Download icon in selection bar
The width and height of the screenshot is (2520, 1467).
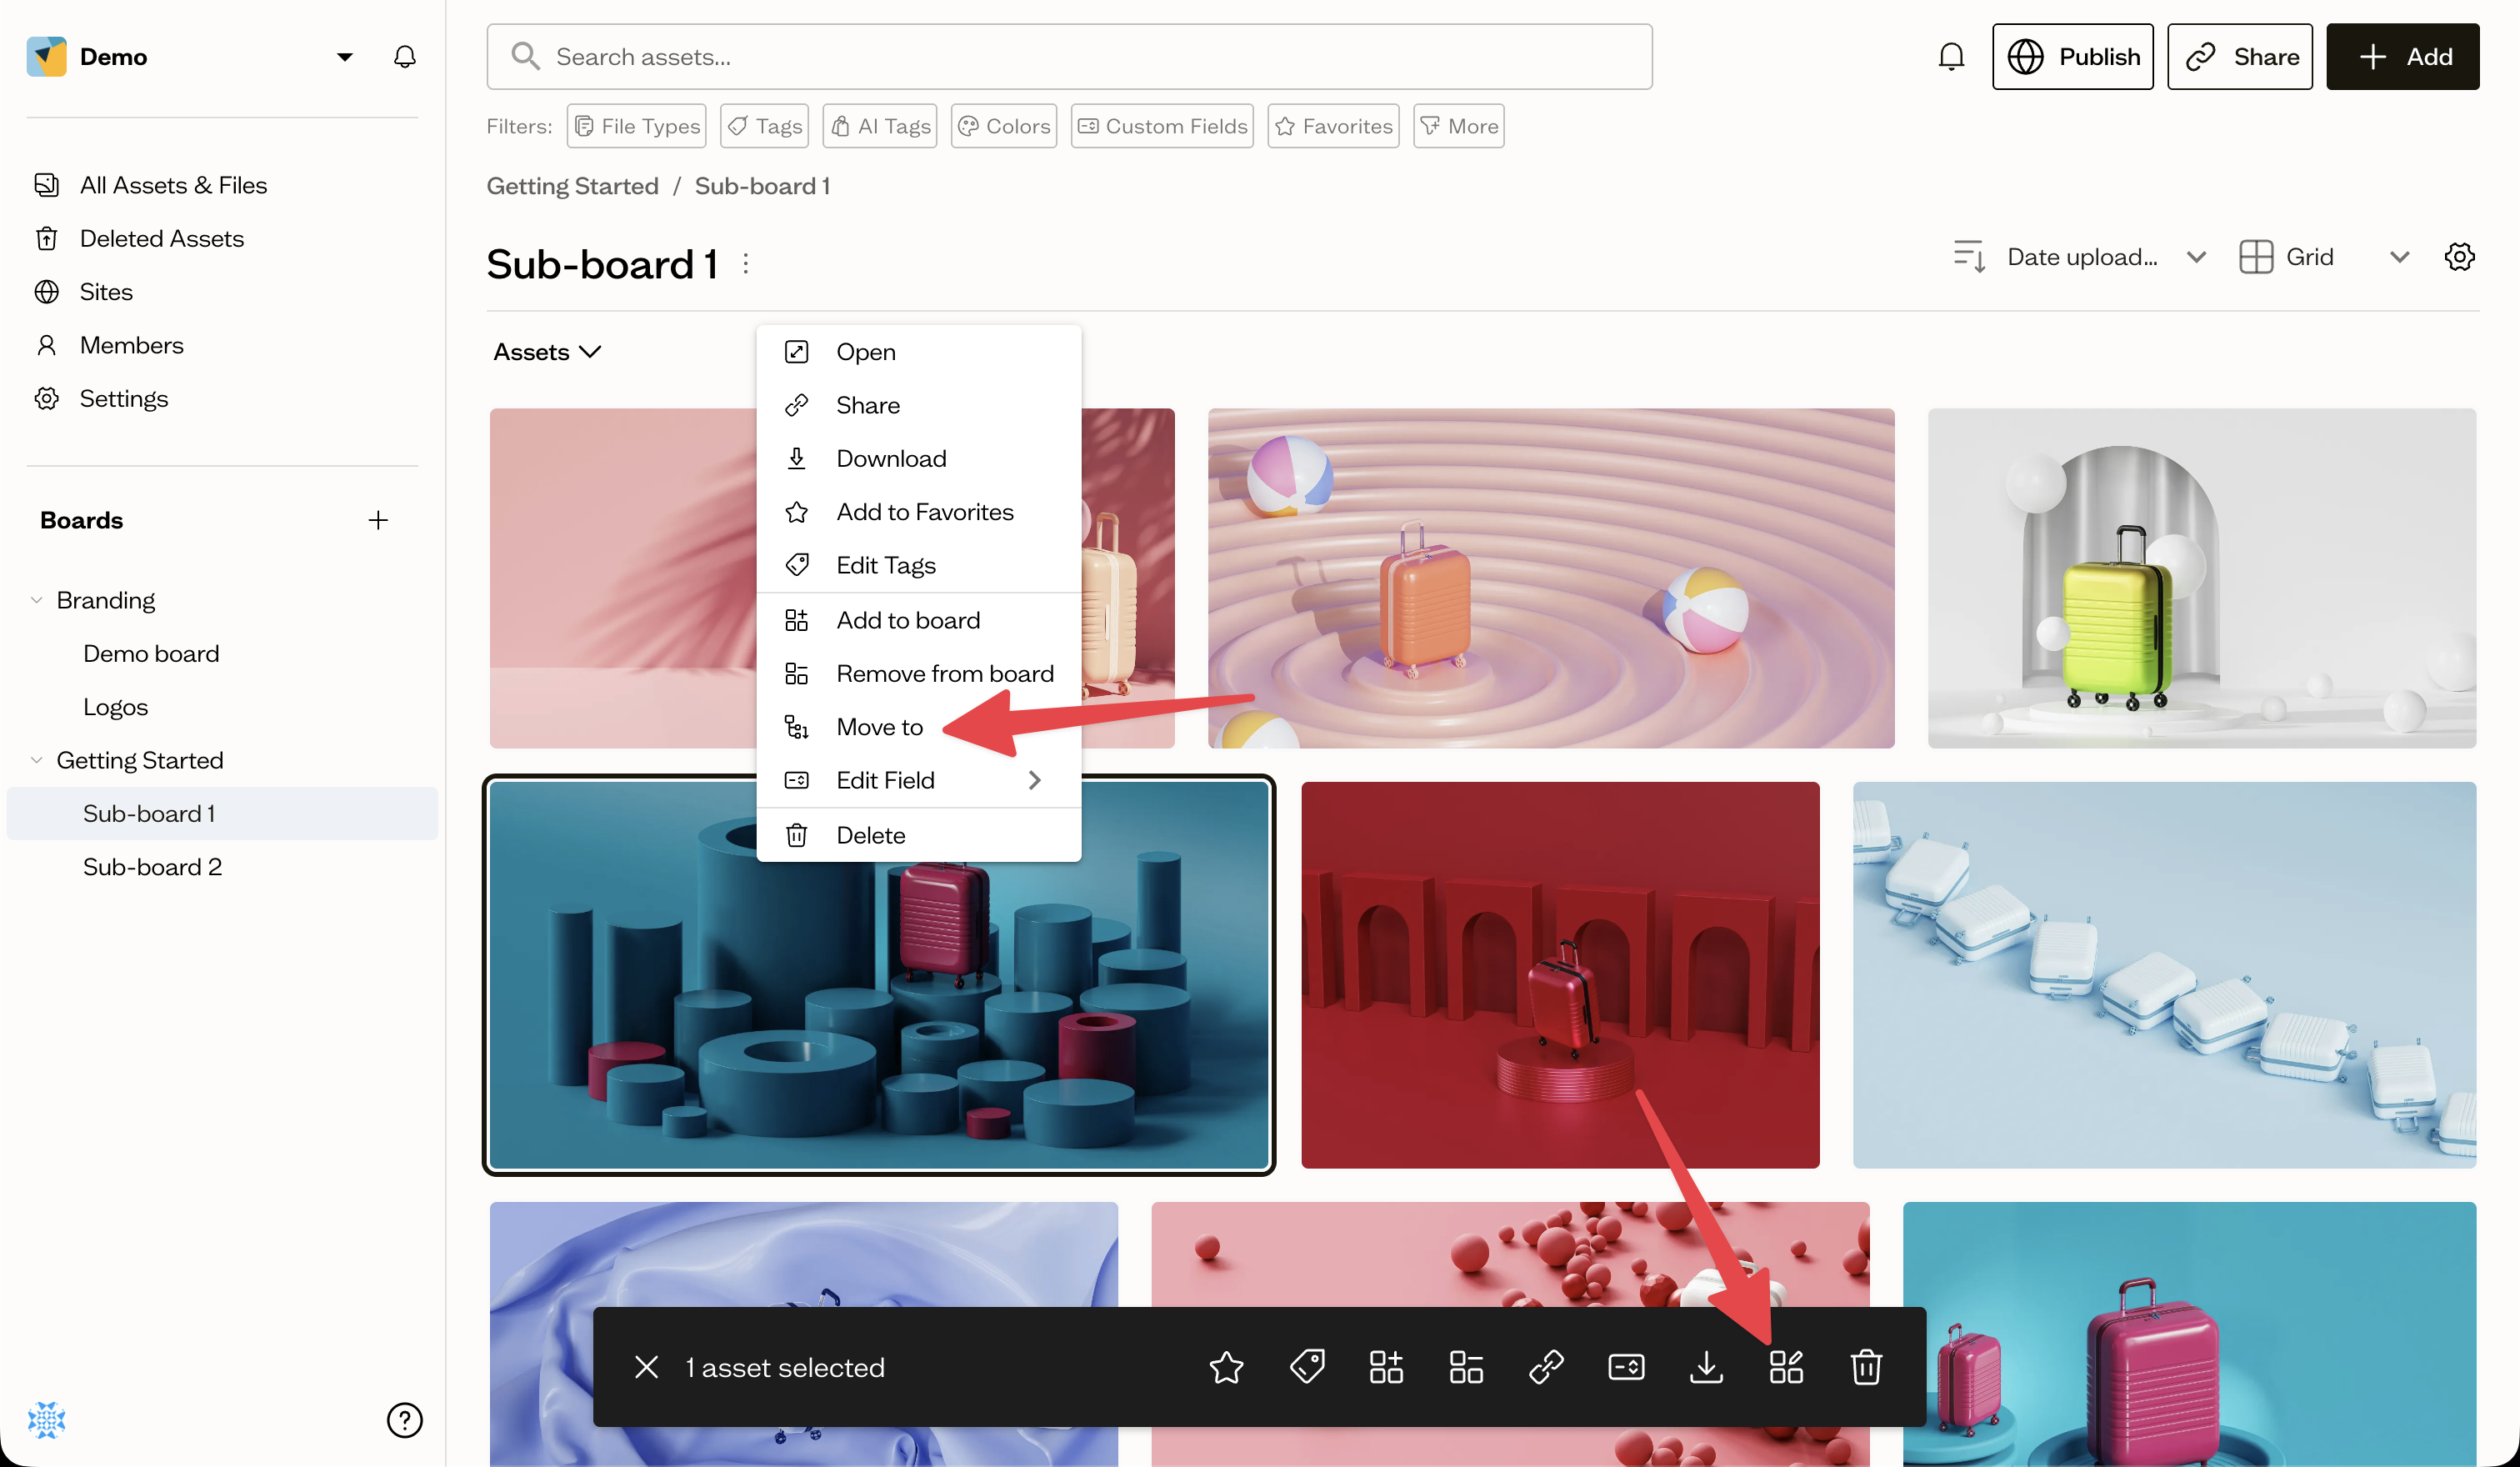pos(1706,1366)
